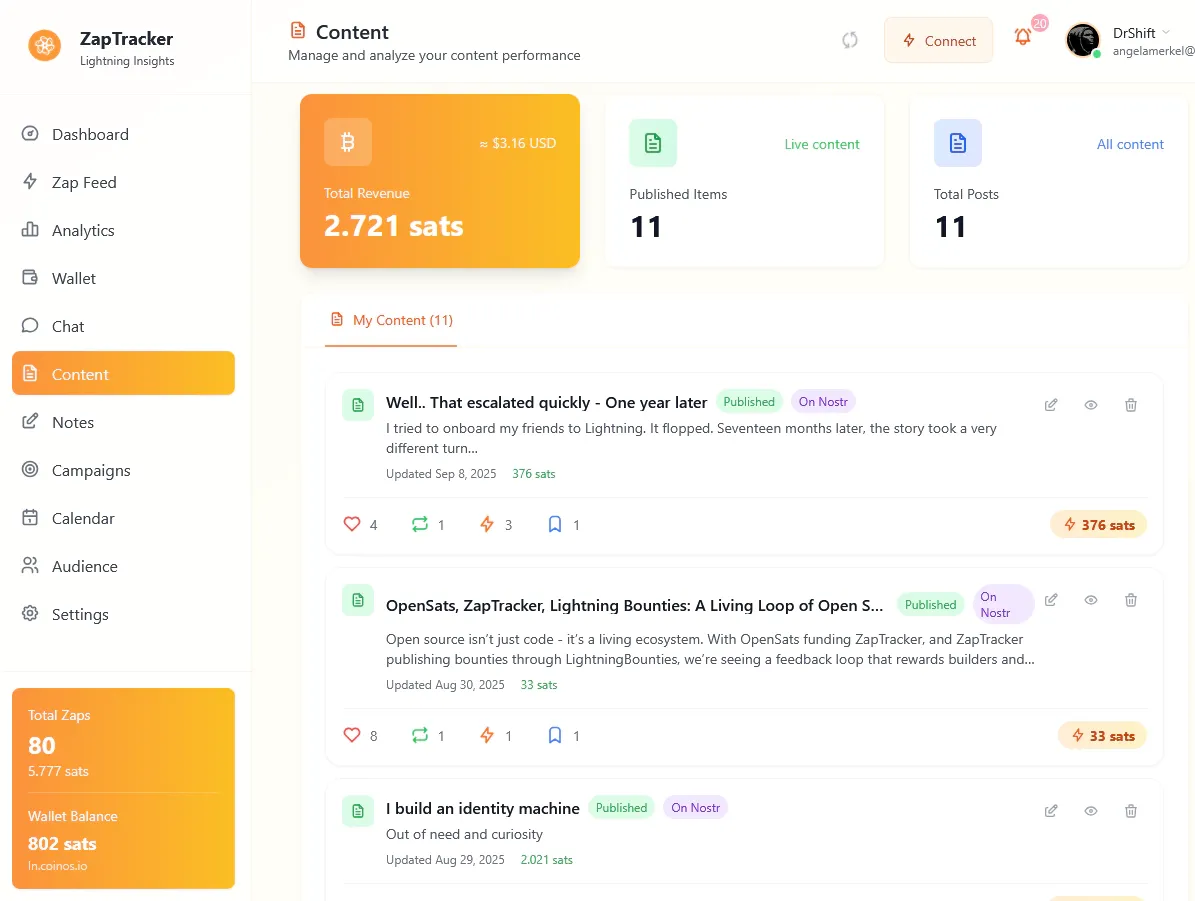Expand the DrShift account dropdown

point(1166,32)
